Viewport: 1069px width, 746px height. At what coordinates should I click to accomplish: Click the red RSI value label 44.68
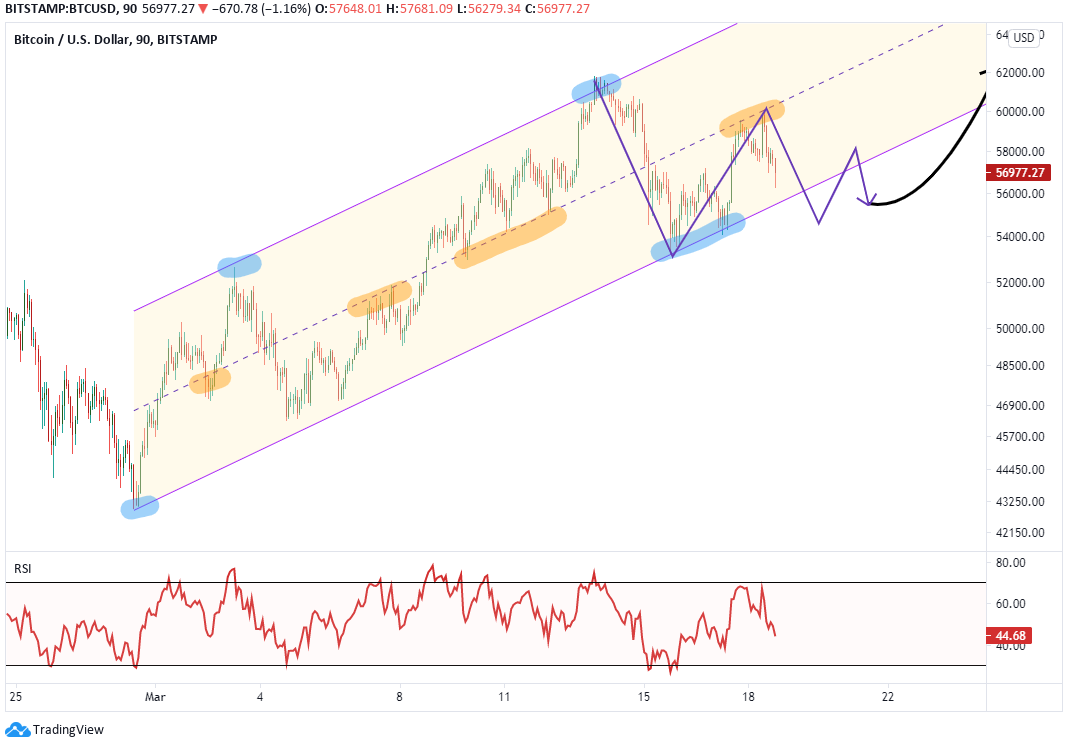pyautogui.click(x=1010, y=636)
